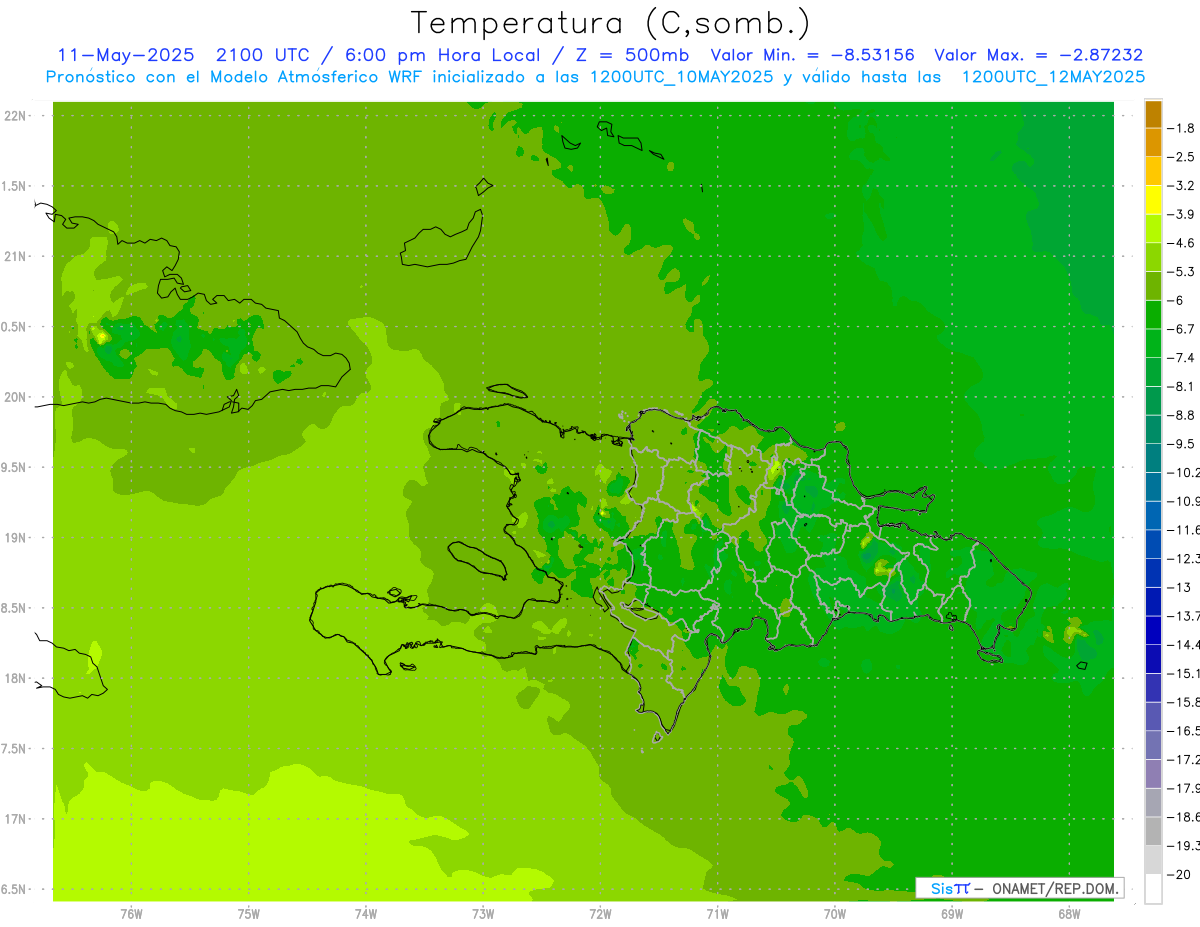Click the '73W' longitude axis label
Image resolution: width=1200 pixels, height=927 pixels.
pos(483,913)
